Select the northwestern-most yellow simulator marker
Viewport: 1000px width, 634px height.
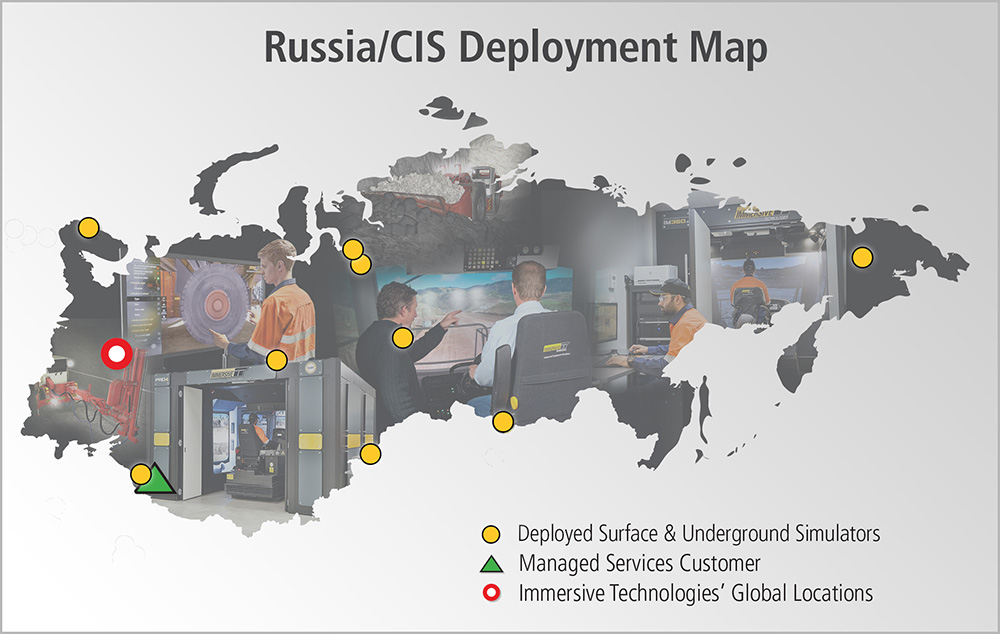pos(89,227)
